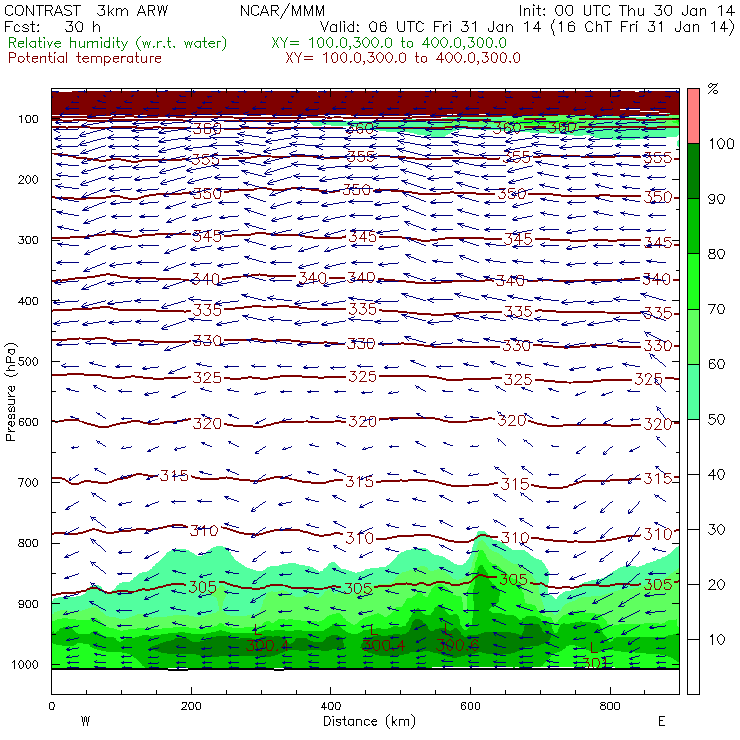This screenshot has width=740, height=740.
Task: Click the '300' tick on pressure axis
Action: tap(28, 240)
